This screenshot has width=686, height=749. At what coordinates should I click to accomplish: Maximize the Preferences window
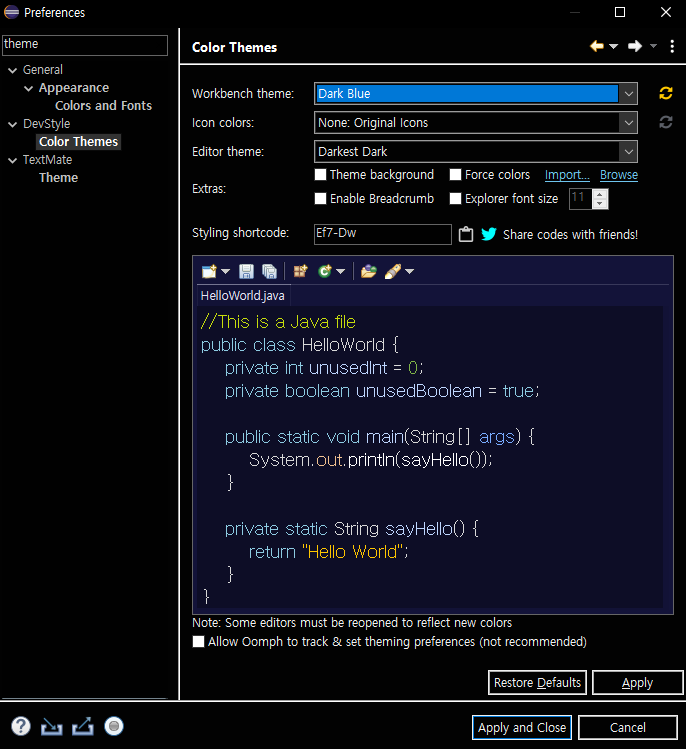(x=620, y=12)
